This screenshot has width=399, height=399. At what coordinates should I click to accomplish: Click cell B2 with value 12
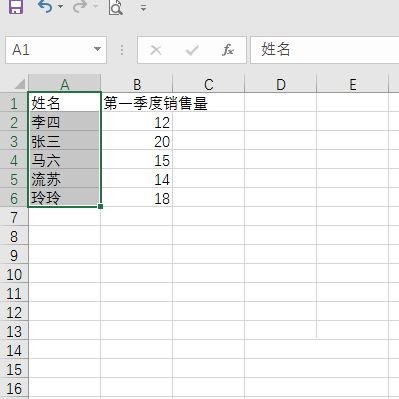coord(137,122)
